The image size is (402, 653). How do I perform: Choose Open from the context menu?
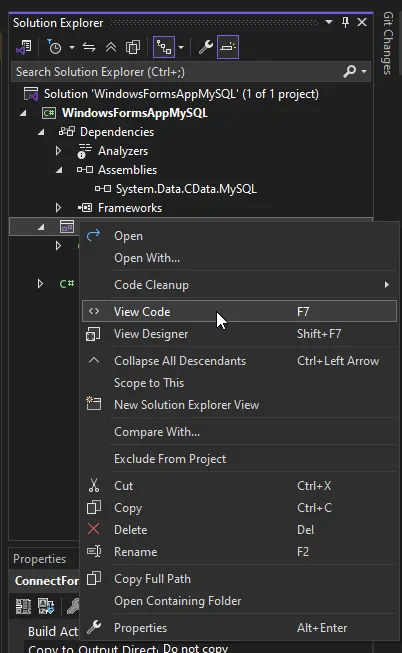point(239,236)
